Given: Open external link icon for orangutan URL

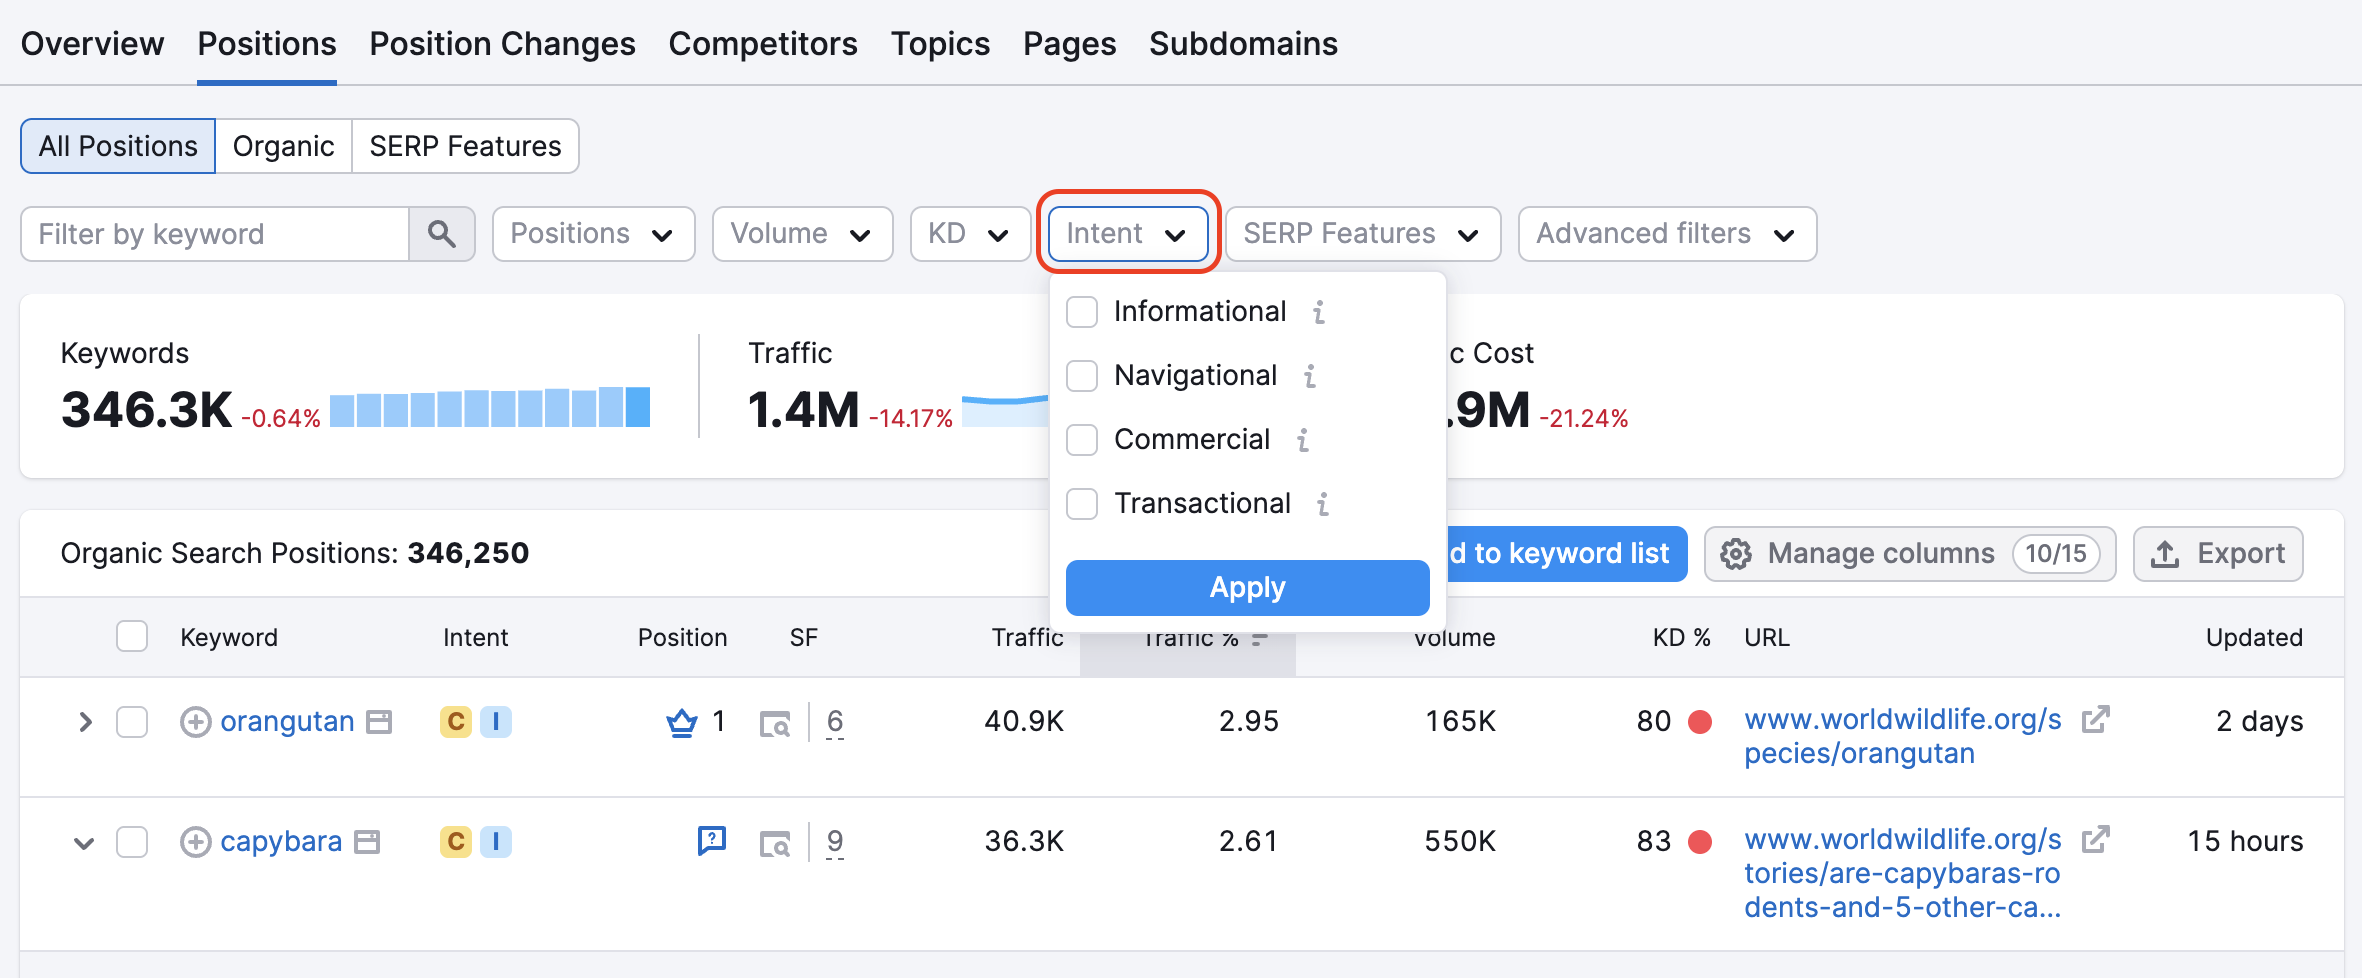Looking at the screenshot, I should tap(2095, 720).
